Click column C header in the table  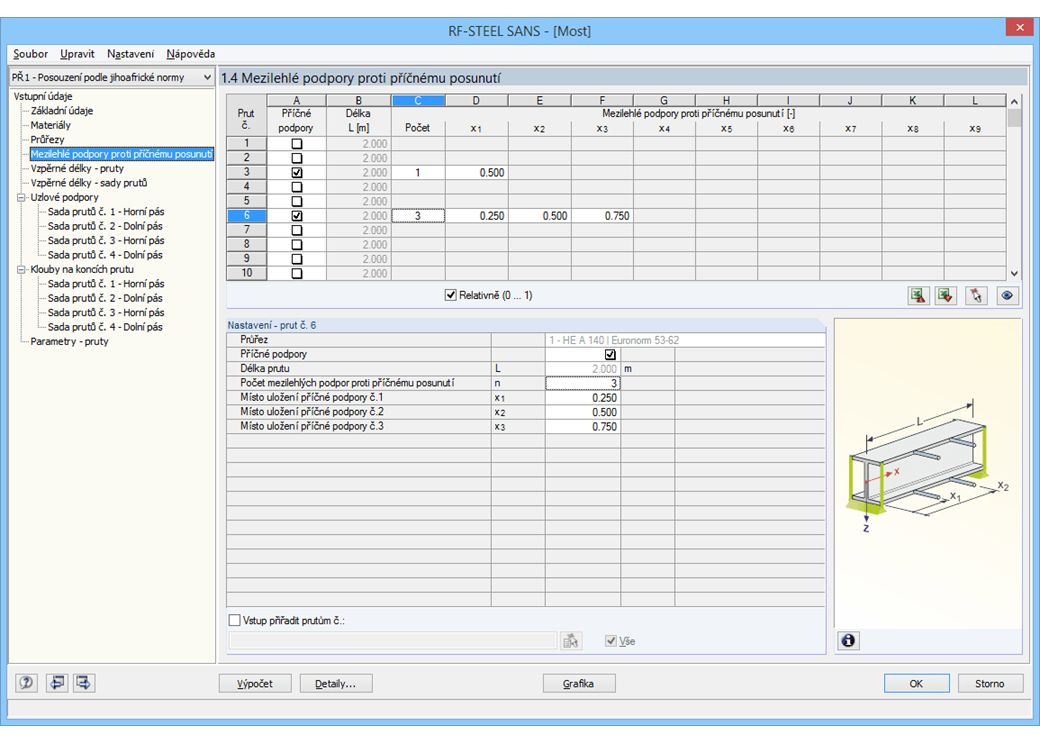click(418, 101)
